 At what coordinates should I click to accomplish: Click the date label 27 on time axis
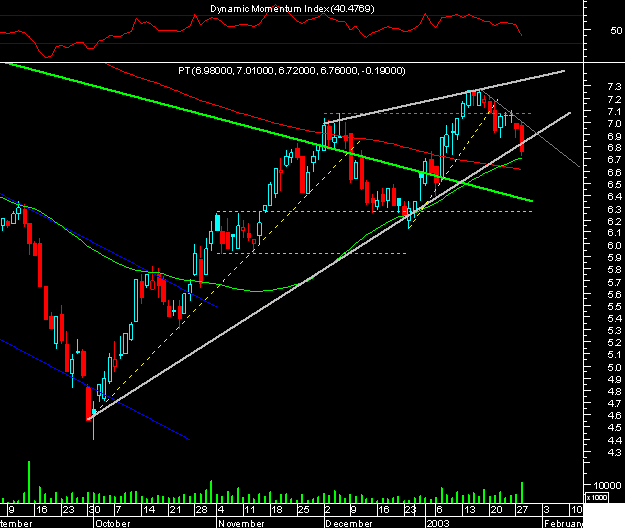pyautogui.click(x=523, y=510)
